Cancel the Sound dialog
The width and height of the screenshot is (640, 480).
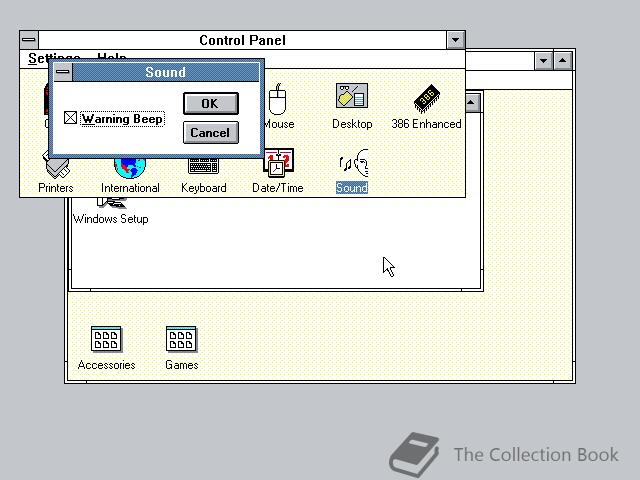coord(211,133)
